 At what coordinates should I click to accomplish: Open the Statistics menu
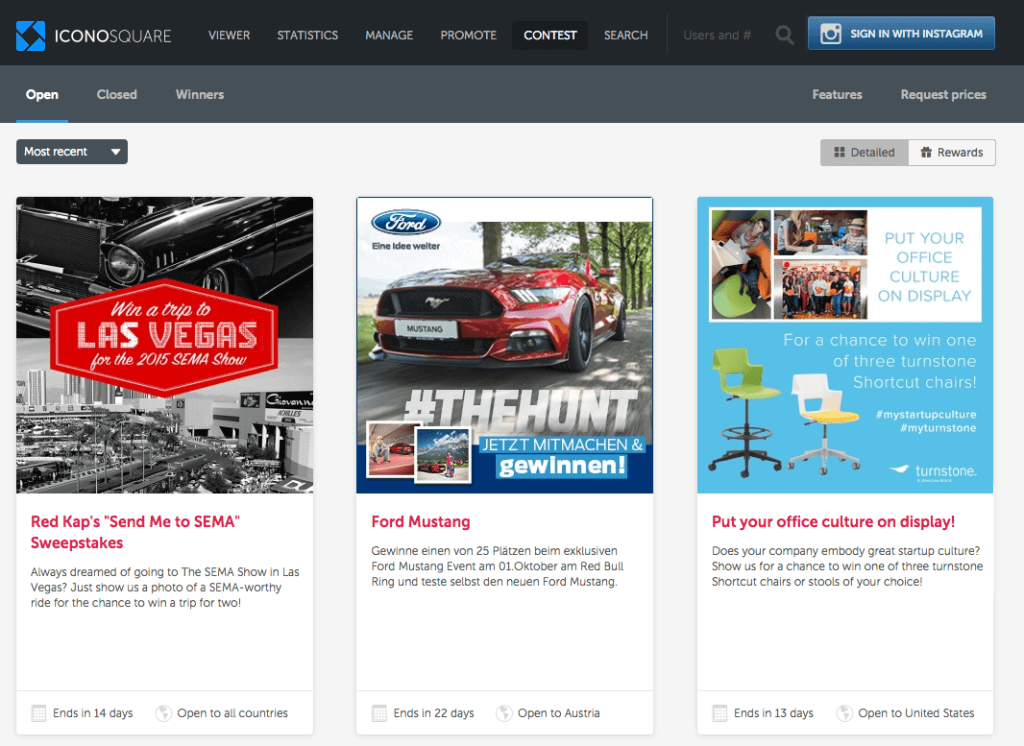click(308, 35)
